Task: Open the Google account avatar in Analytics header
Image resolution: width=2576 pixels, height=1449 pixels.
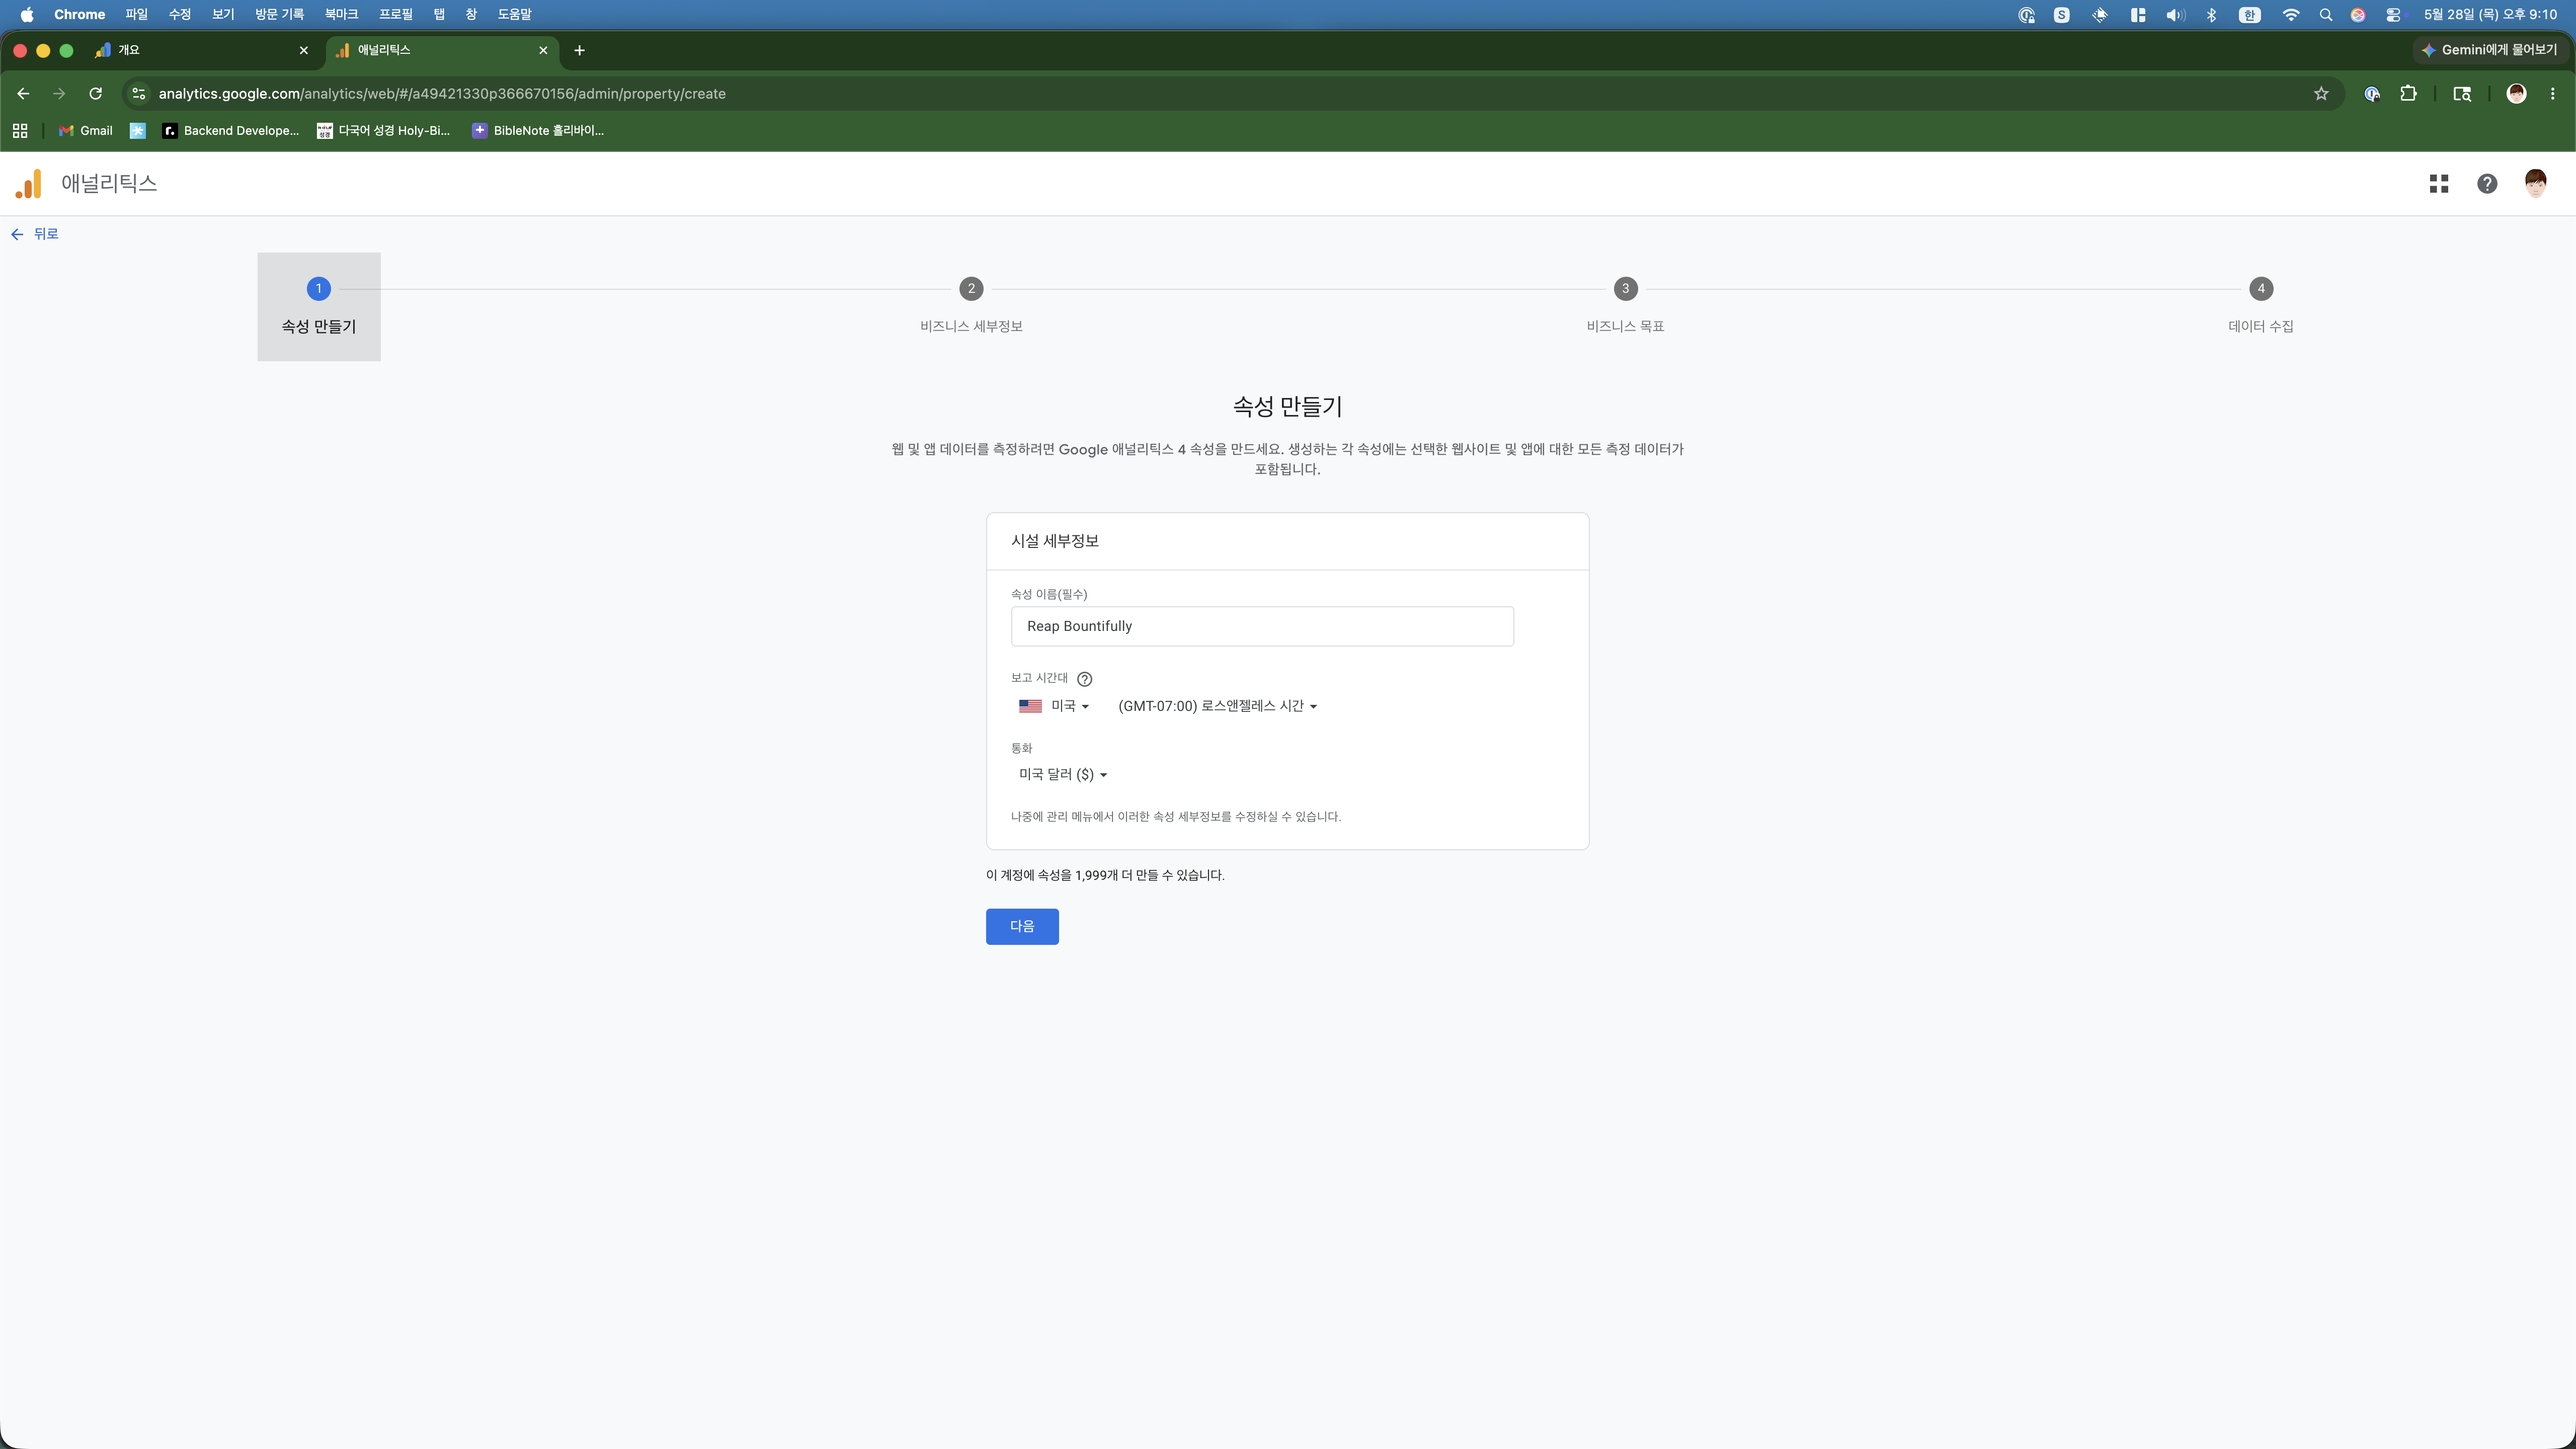Action: point(2535,183)
